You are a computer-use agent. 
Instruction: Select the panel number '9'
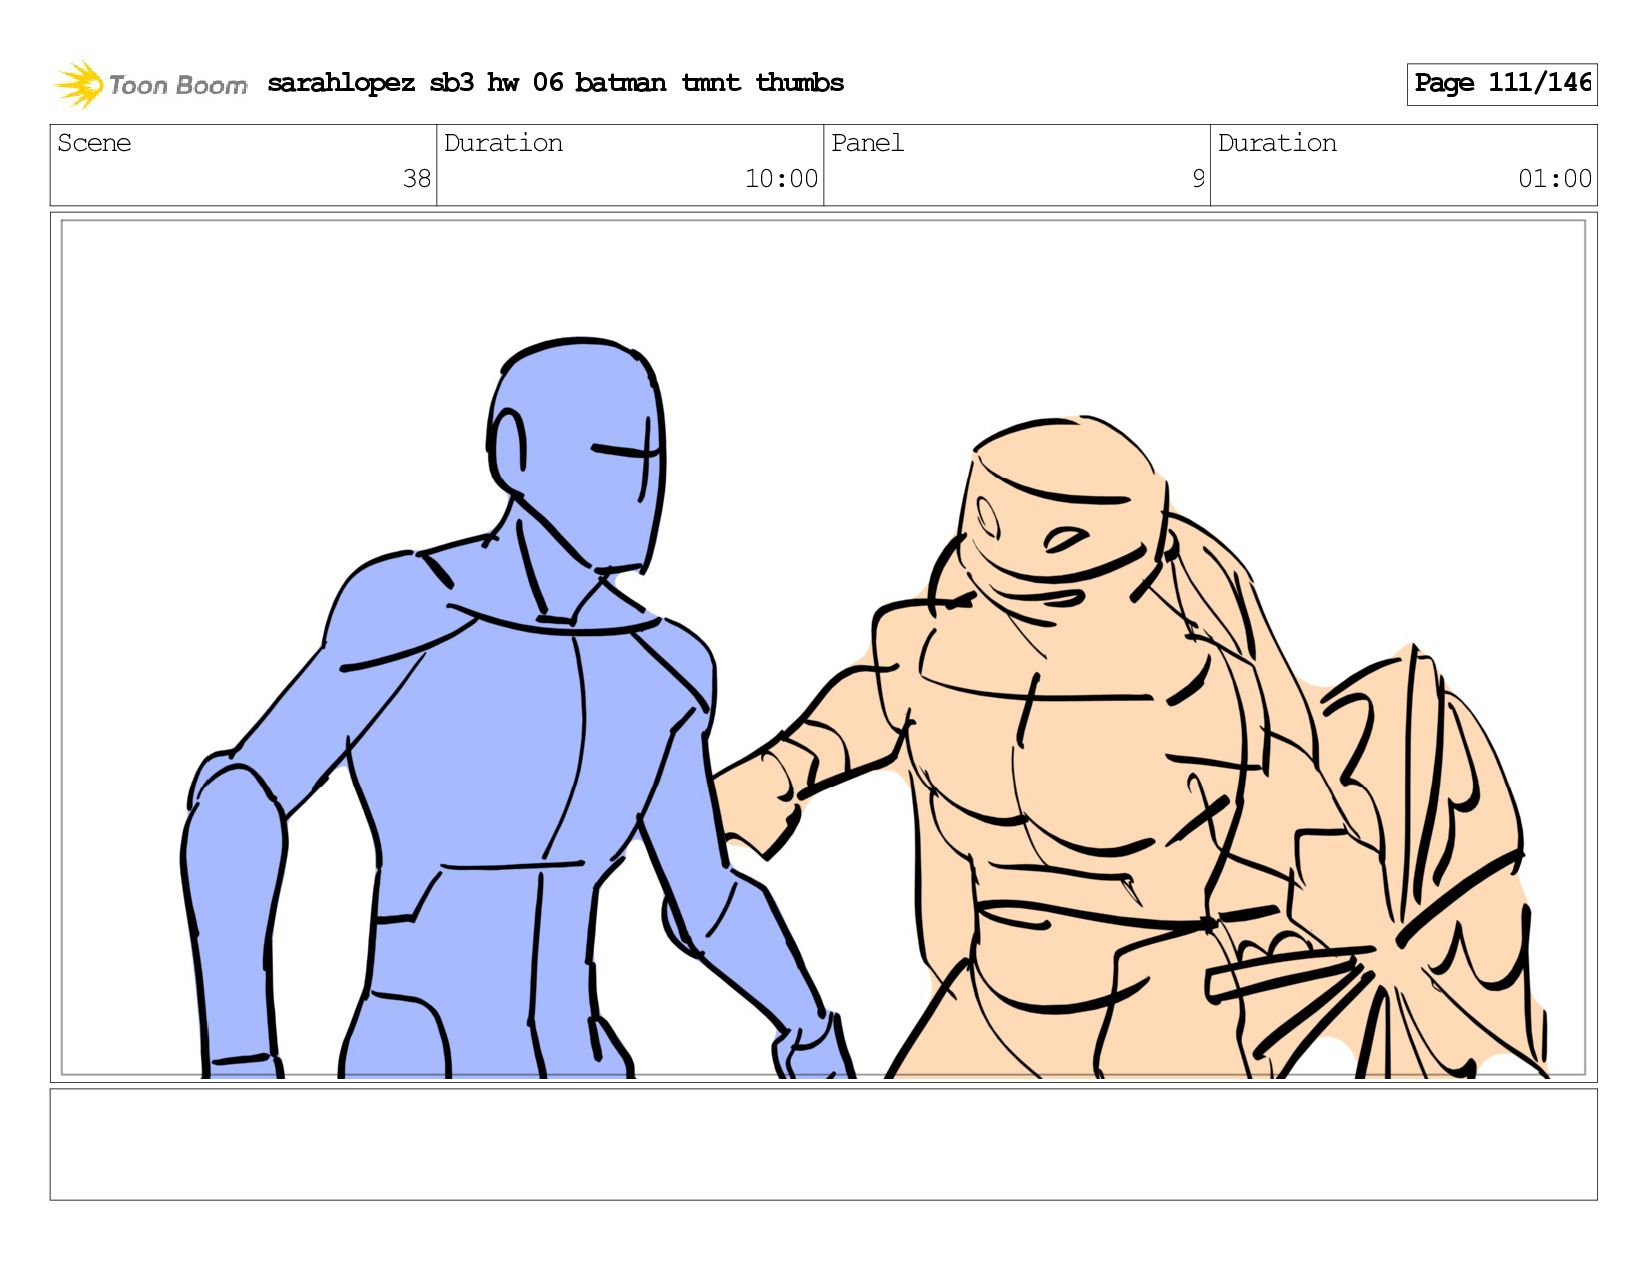click(1198, 179)
